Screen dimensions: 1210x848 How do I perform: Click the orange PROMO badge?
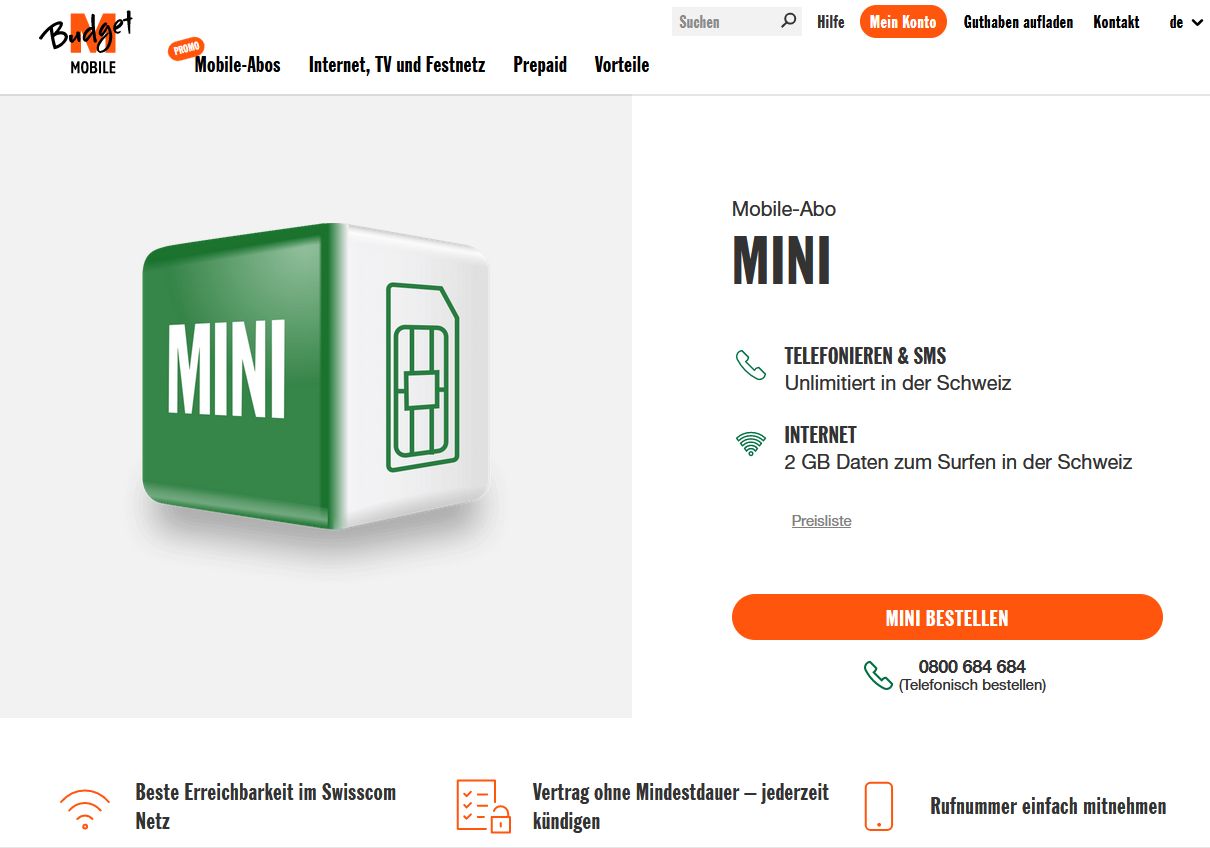[x=184, y=48]
